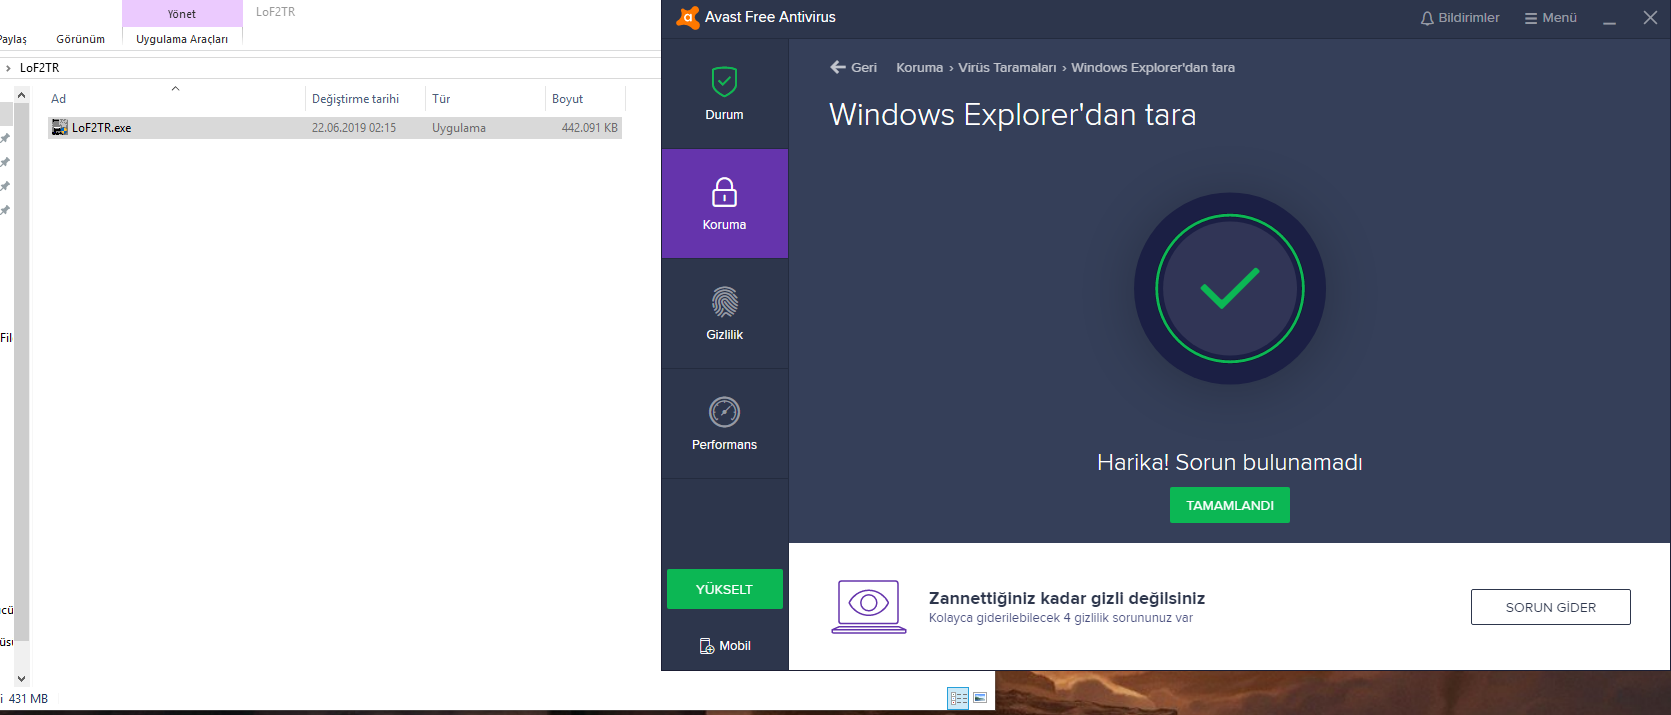Open the Durum shield icon
Image resolution: width=1671 pixels, height=715 pixels.
click(724, 82)
